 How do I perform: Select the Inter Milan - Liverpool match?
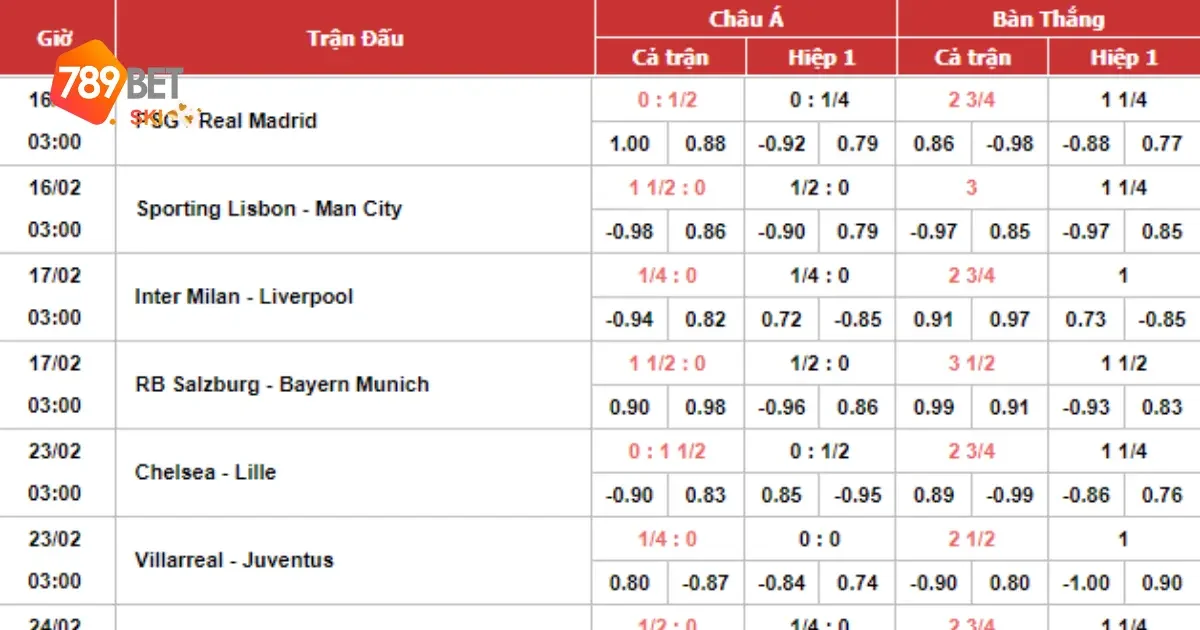tap(243, 297)
